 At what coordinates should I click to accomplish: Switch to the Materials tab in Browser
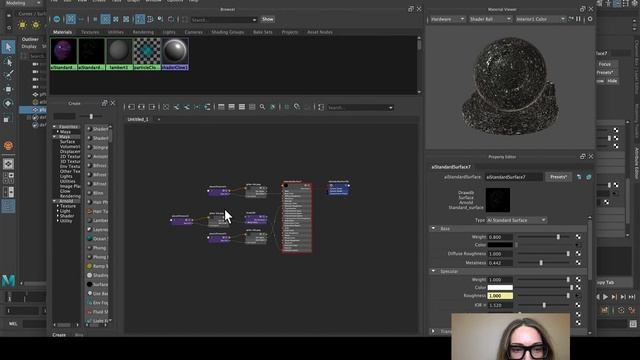coord(62,32)
